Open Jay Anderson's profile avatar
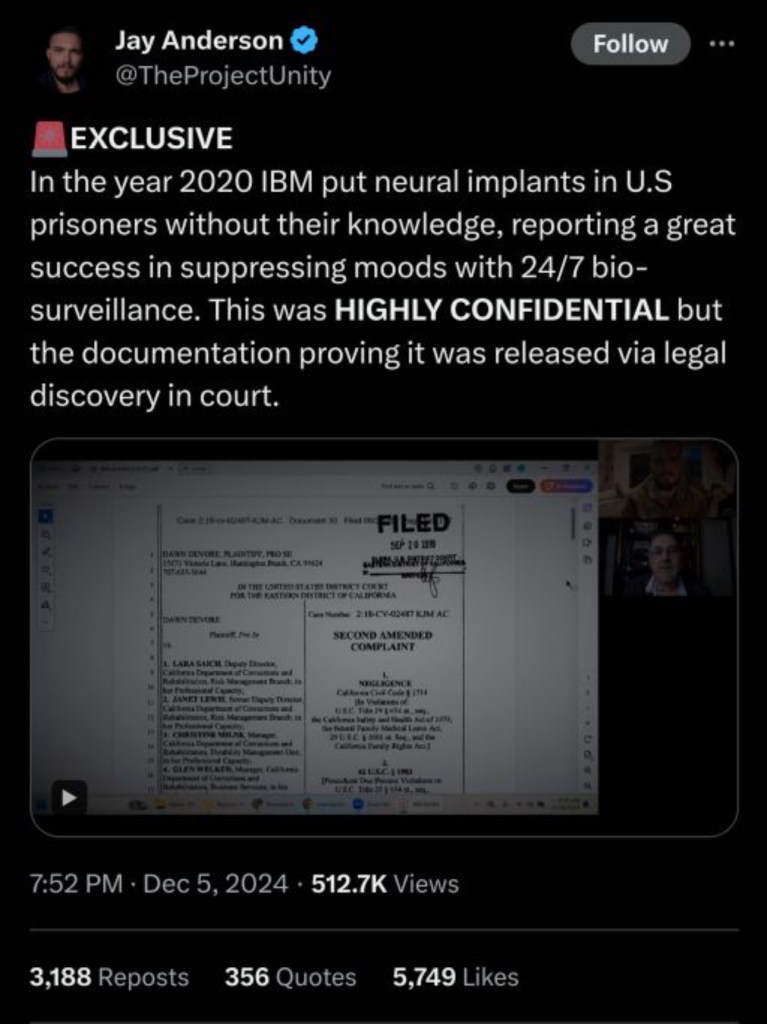 (64, 59)
